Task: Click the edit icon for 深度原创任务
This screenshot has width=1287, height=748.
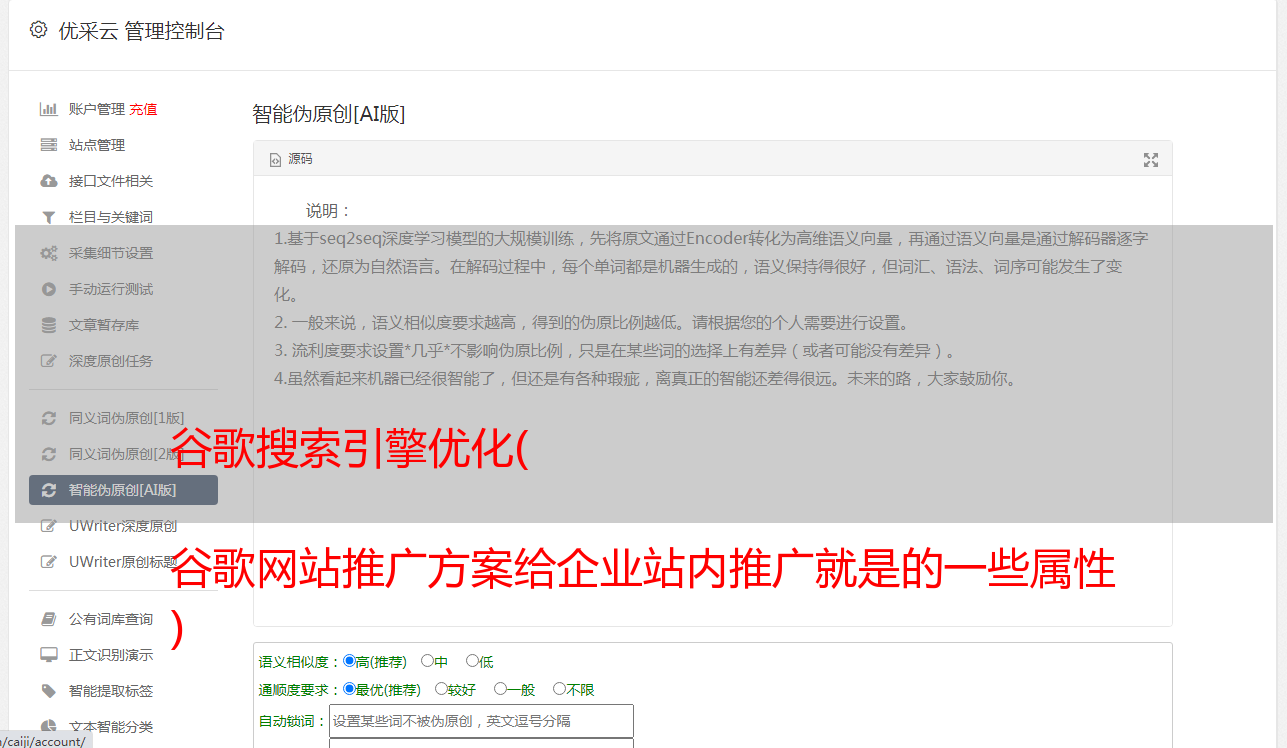Action: tap(48, 361)
